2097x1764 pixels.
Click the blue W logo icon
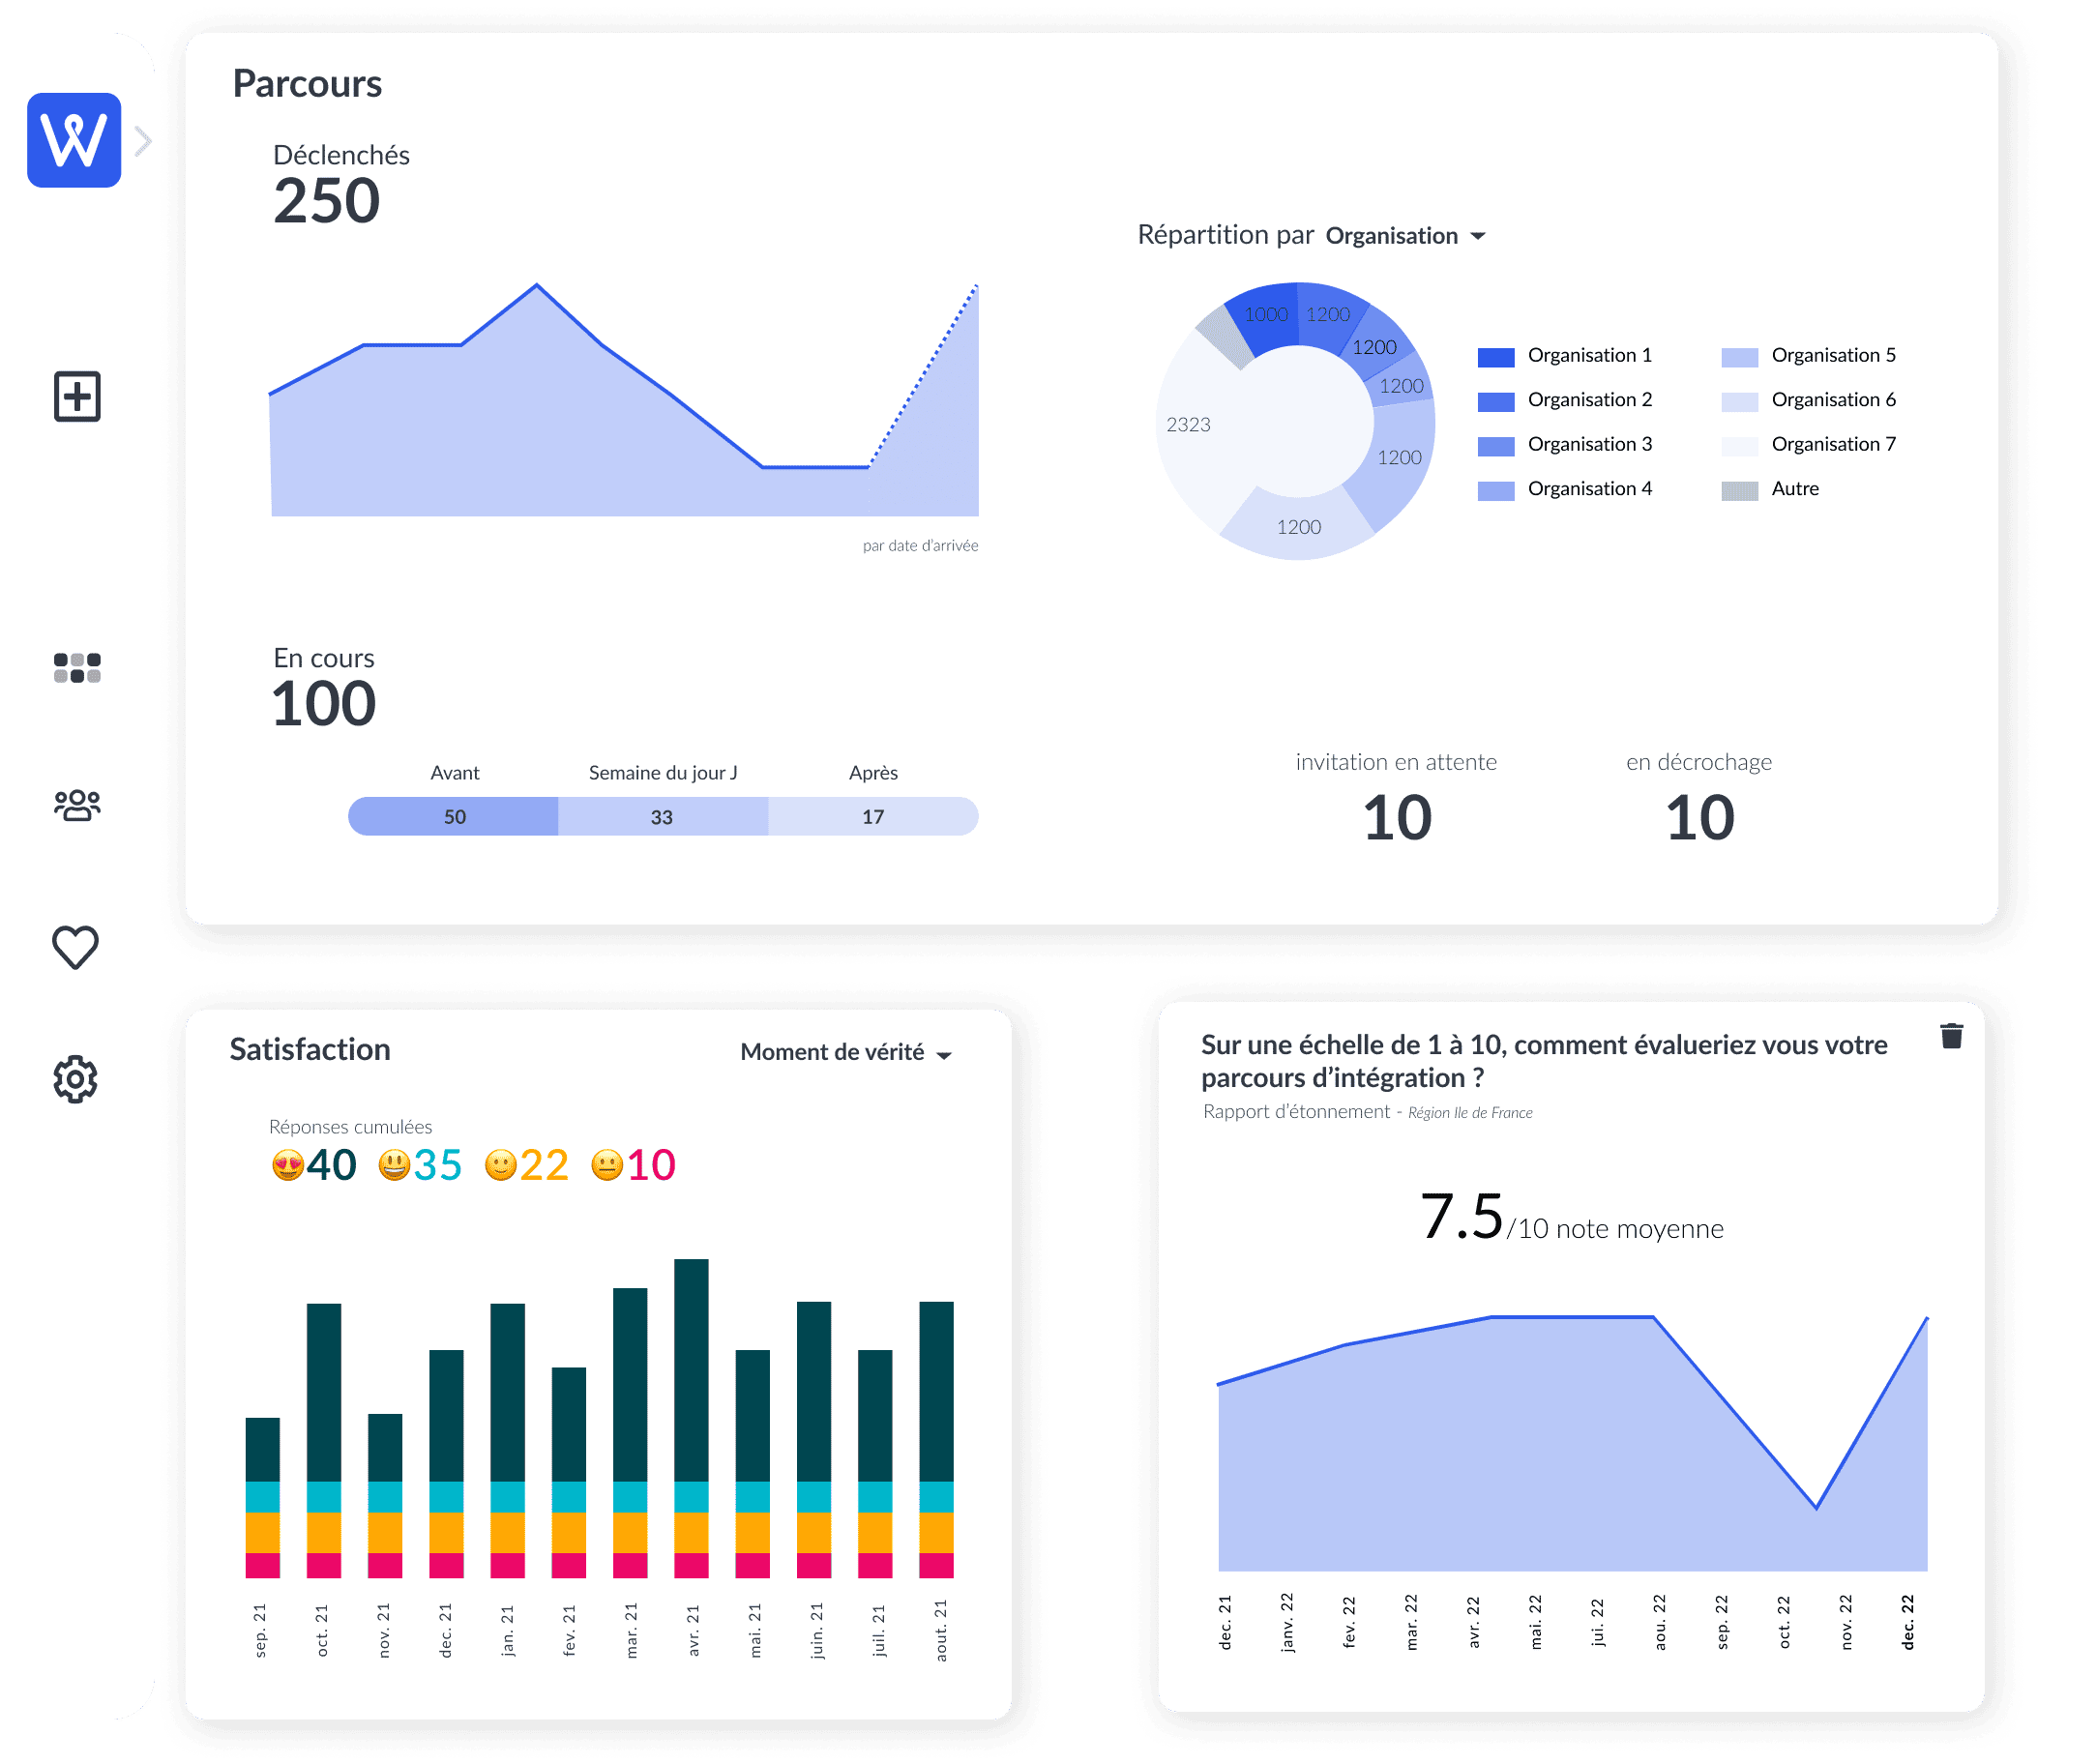(x=74, y=140)
